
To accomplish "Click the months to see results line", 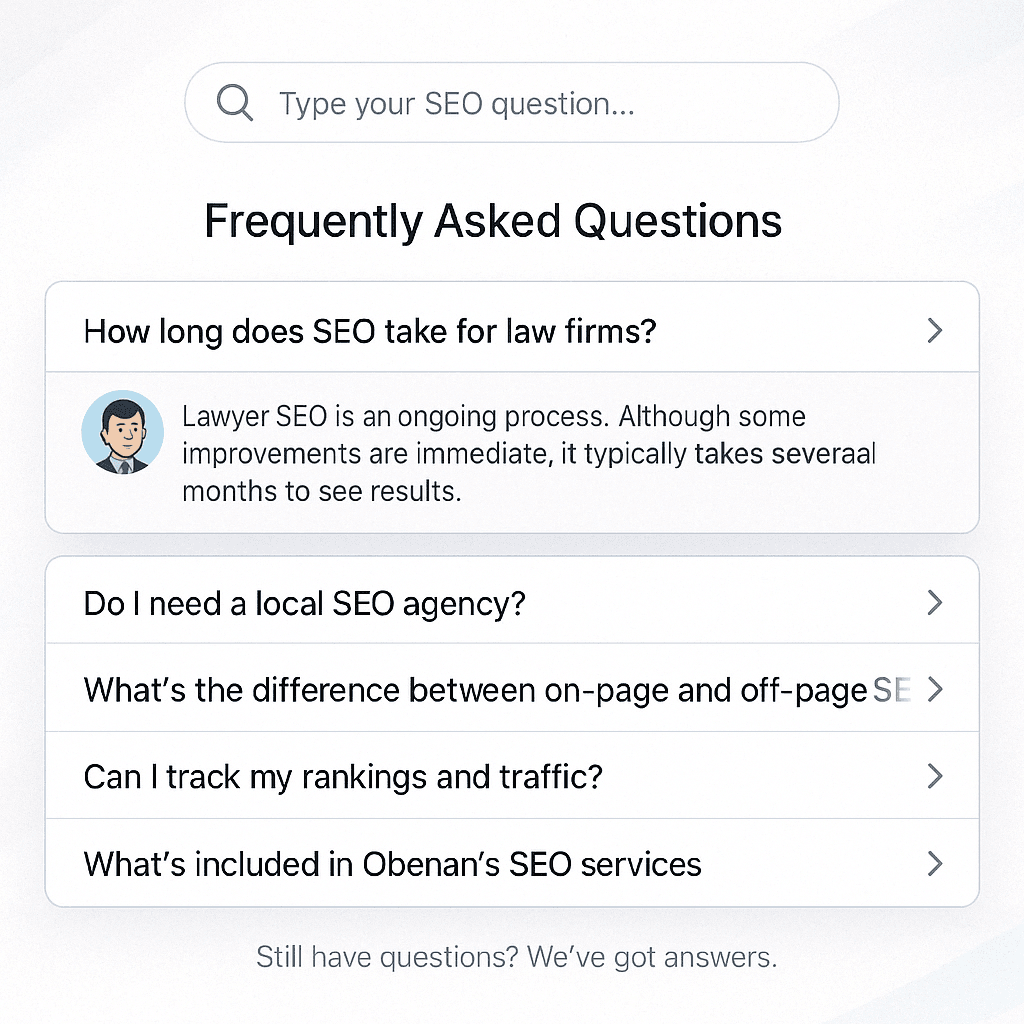I will [322, 492].
